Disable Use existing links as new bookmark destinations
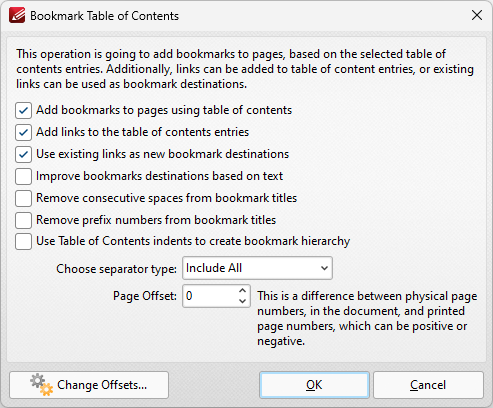Screen dimensions: 493x408 point(23,154)
